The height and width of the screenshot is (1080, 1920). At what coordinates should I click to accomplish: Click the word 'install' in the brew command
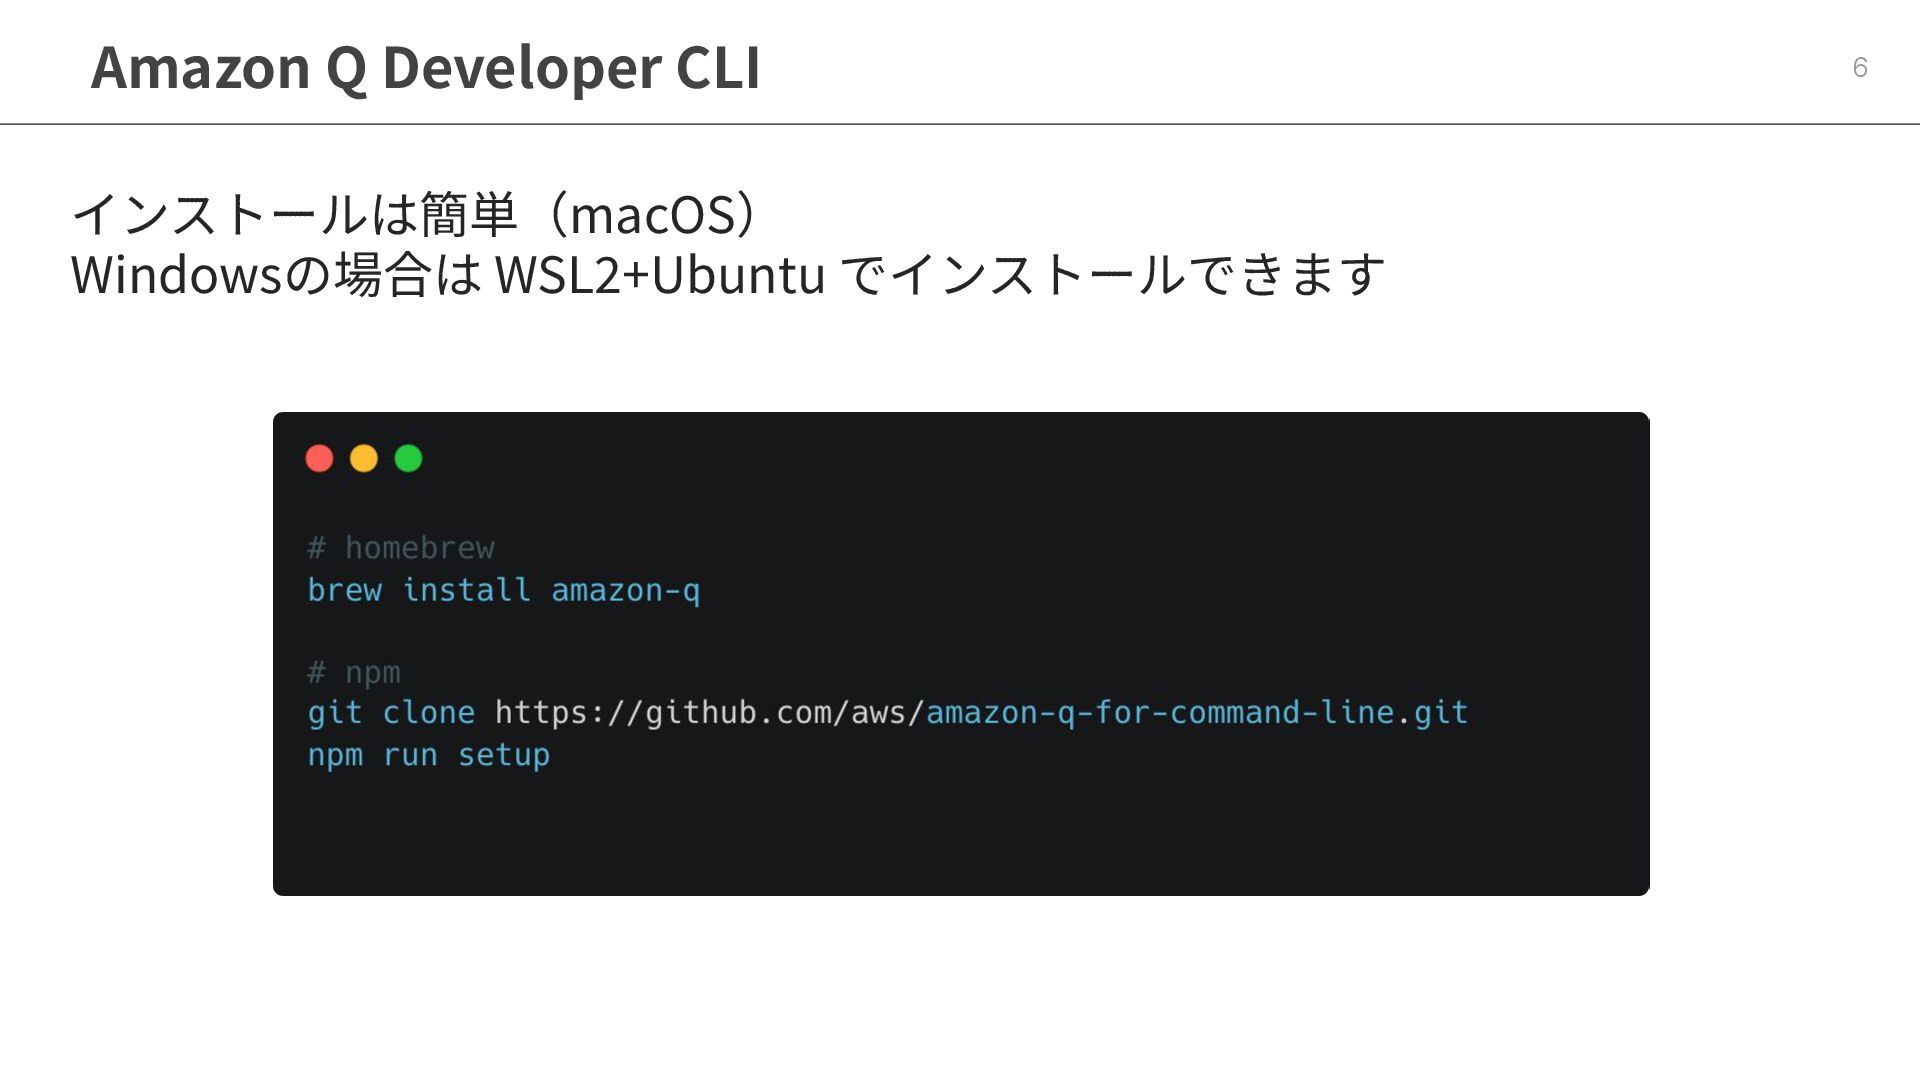tap(466, 590)
